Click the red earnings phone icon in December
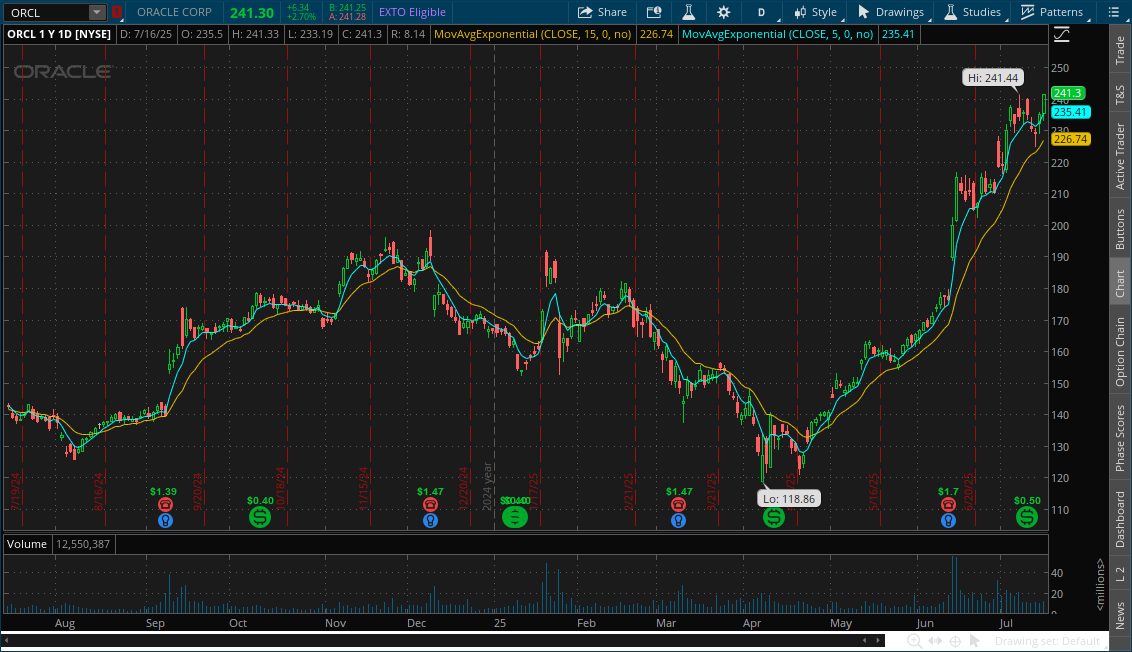 pos(430,505)
